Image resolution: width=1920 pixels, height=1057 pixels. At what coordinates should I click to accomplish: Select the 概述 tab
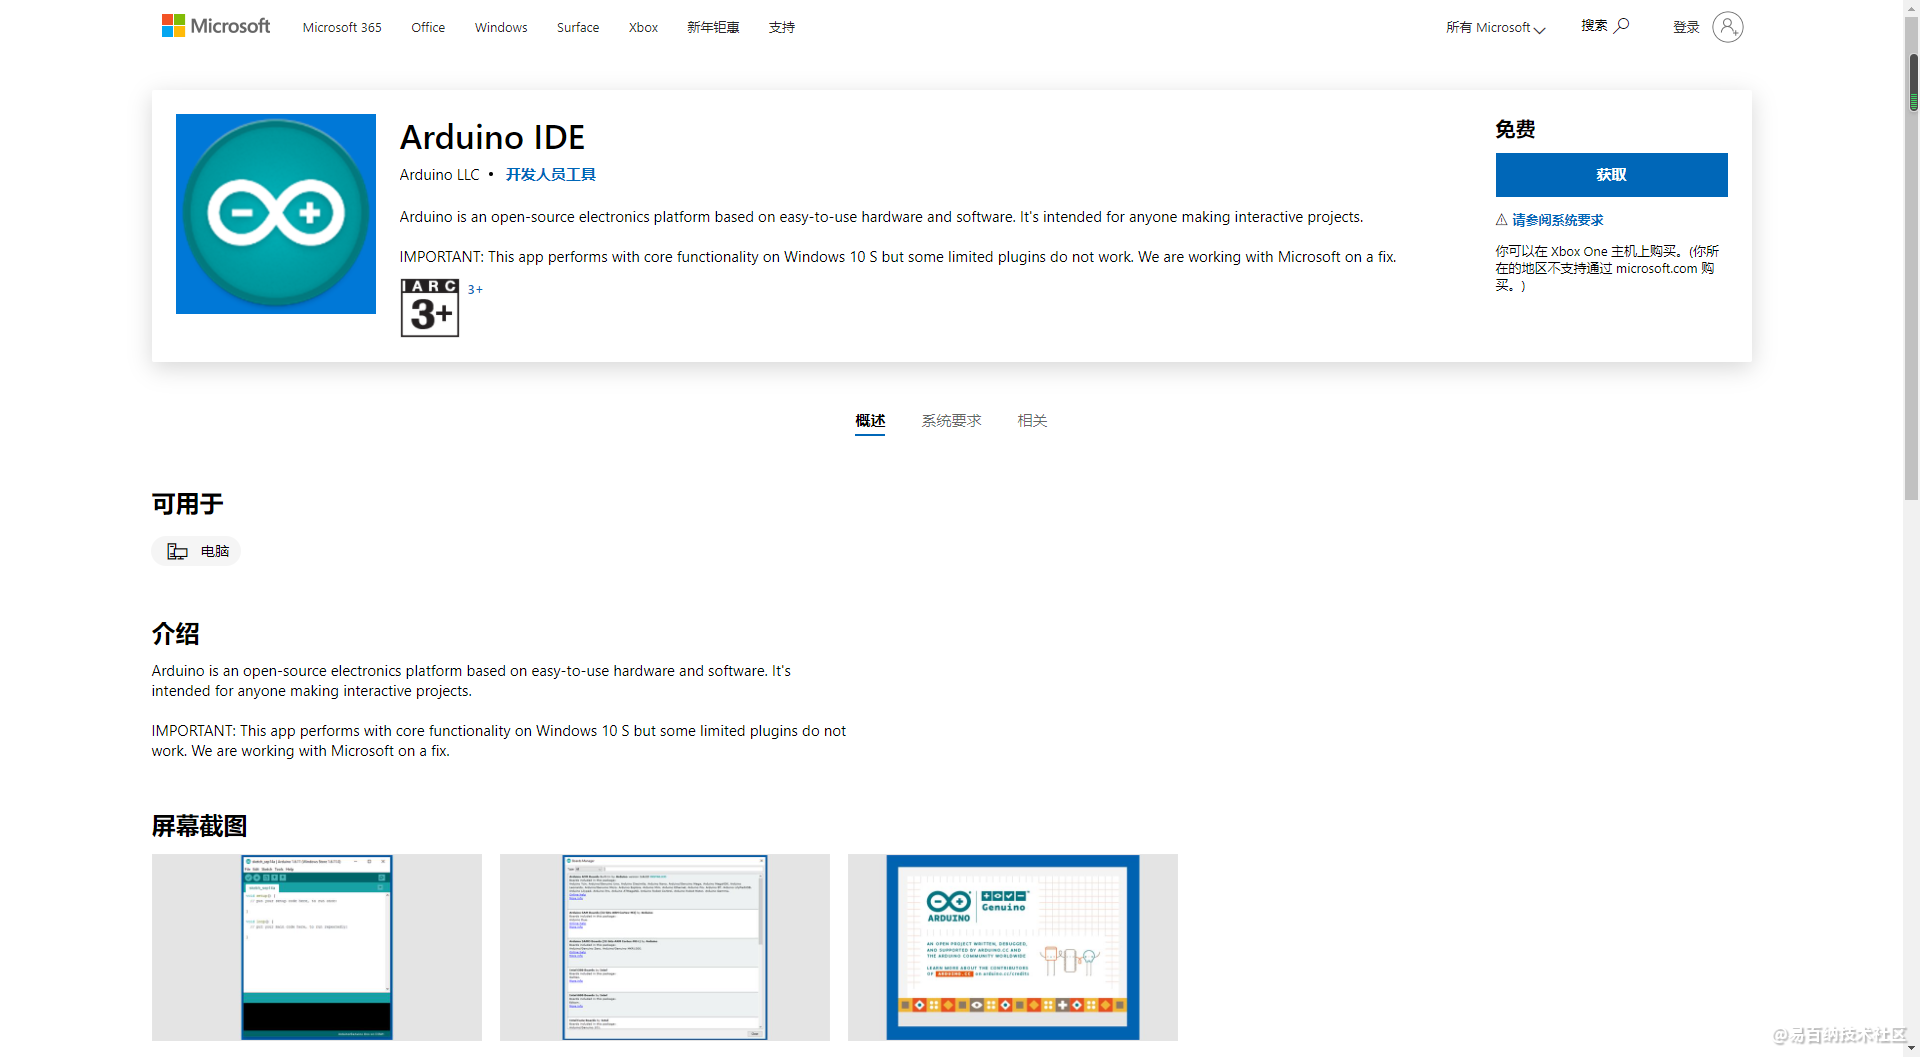tap(870, 421)
